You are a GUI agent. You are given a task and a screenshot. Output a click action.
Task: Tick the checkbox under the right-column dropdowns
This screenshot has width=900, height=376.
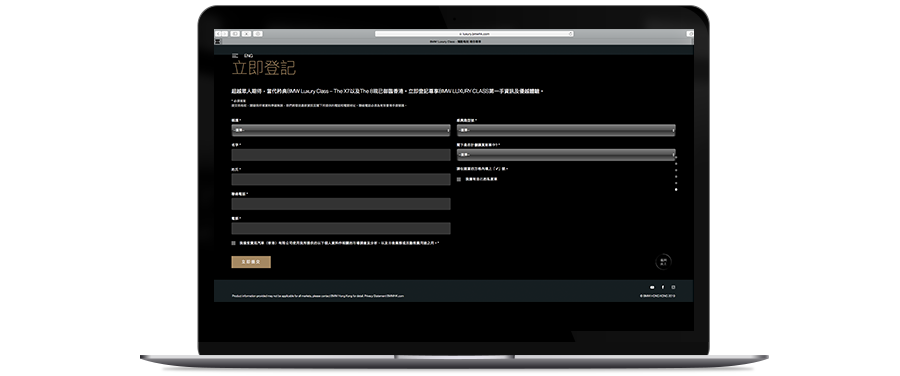click(x=459, y=179)
